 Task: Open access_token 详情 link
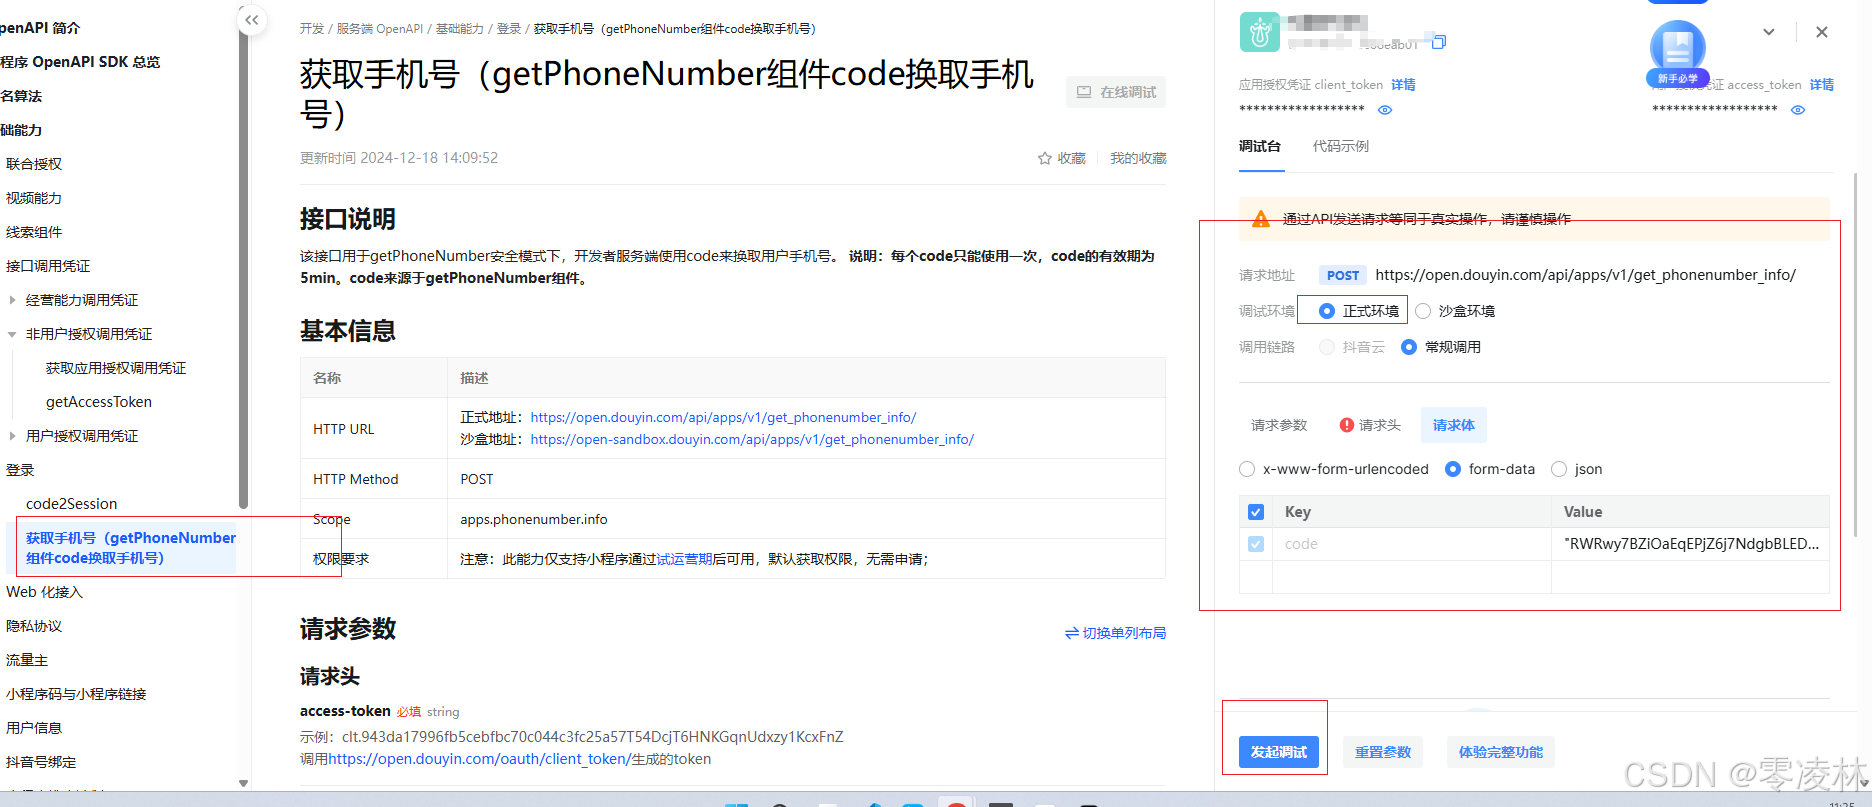point(1822,85)
